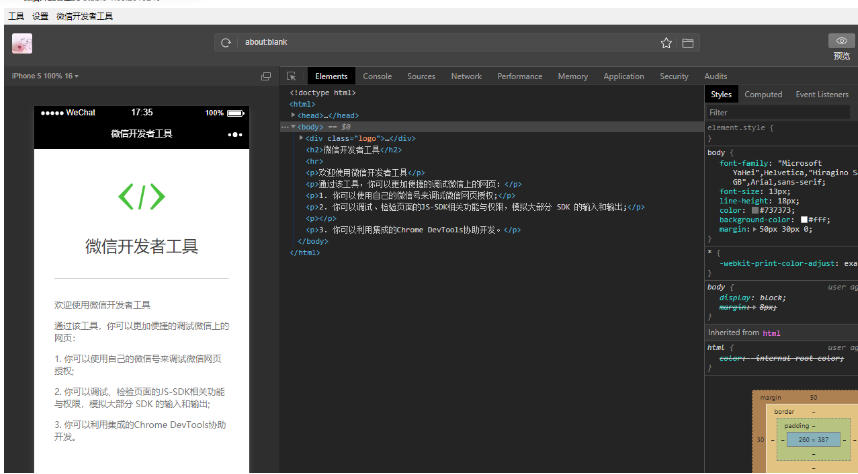
Task: Open the browser window icon beside star
Action: pyautogui.click(x=688, y=43)
